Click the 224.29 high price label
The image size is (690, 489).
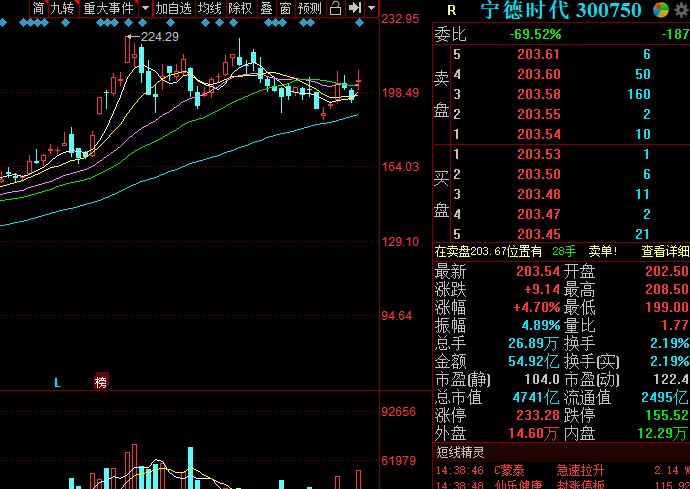160,37
